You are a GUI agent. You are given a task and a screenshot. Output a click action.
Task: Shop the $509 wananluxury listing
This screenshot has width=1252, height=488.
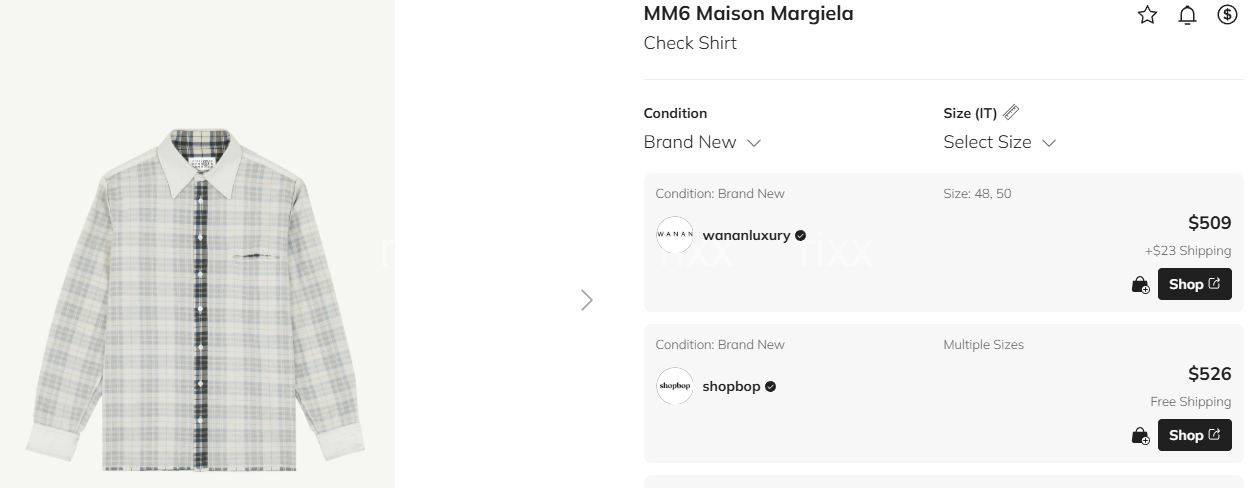(1195, 284)
